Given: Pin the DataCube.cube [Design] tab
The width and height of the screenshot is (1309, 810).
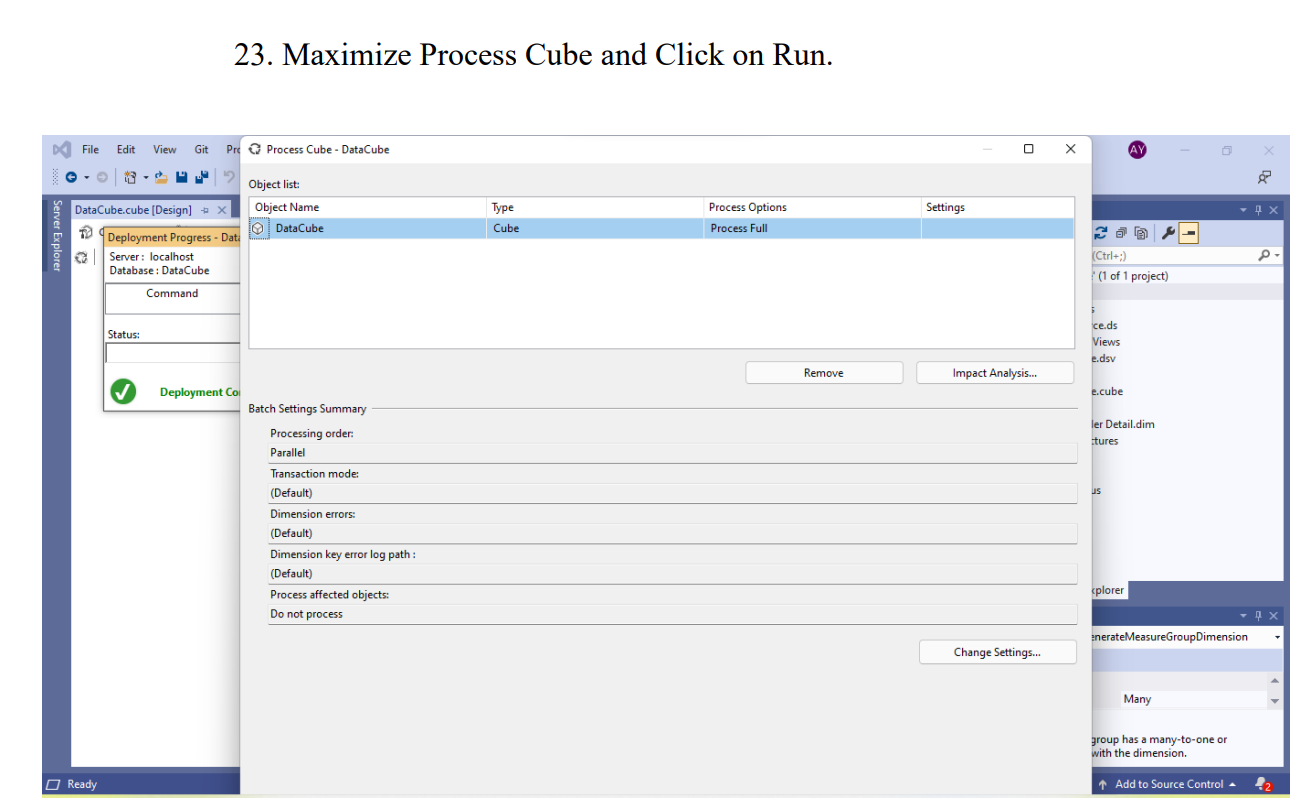Looking at the screenshot, I should [x=205, y=210].
